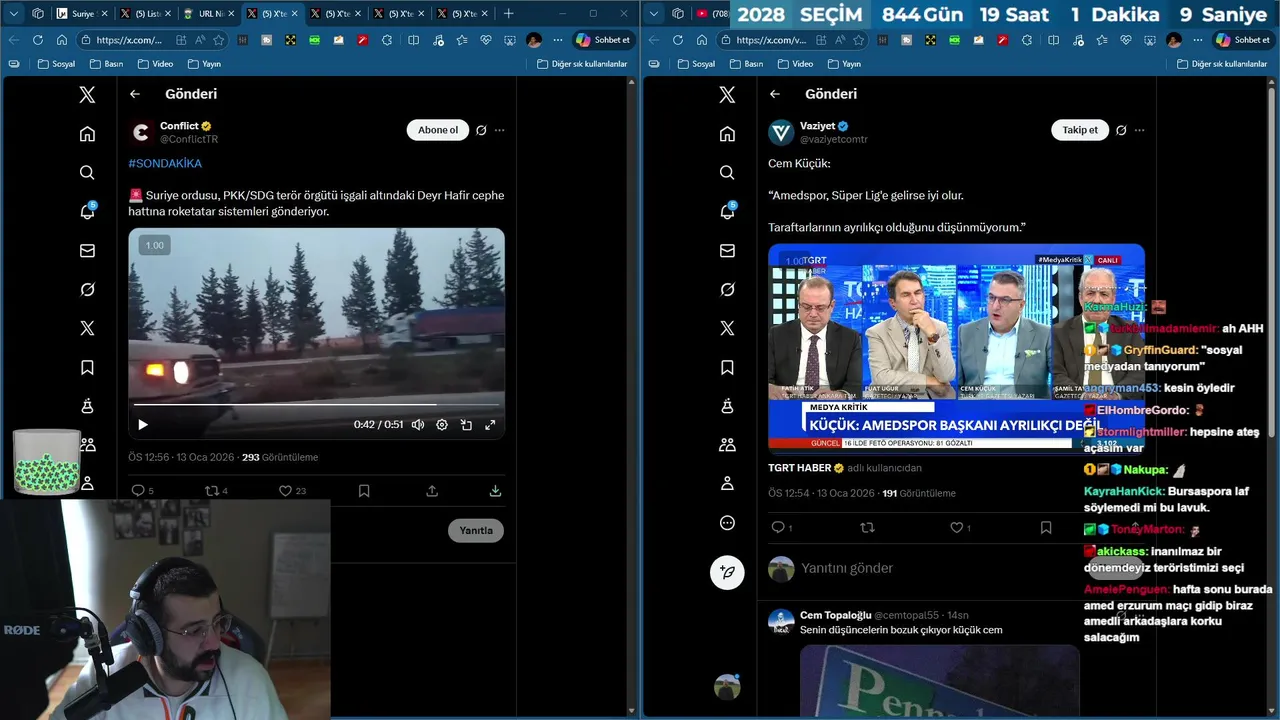The width and height of the screenshot is (1280, 720).
Task: Expand Basın bookmarks folder in left window
Action: coord(106,63)
